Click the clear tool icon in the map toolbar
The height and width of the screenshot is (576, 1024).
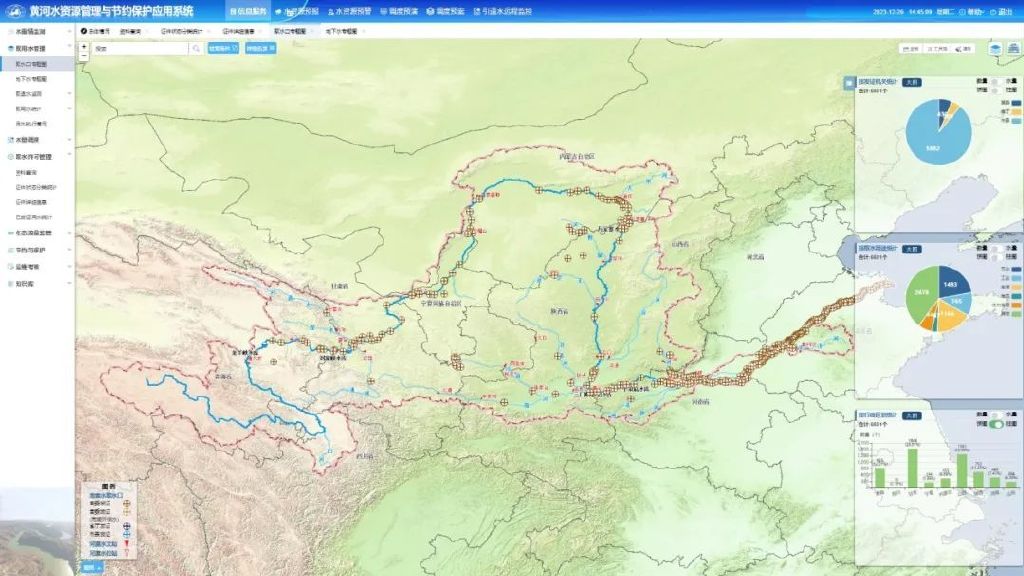959,48
